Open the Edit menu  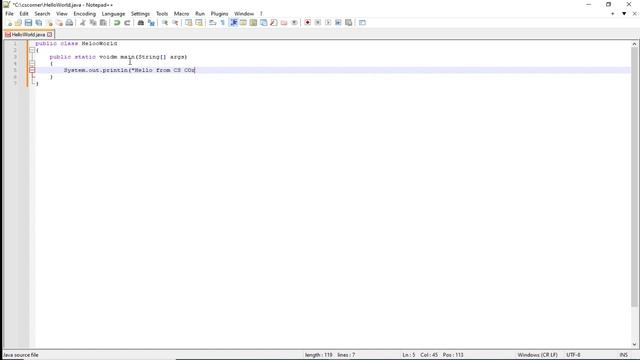[x=24, y=14]
